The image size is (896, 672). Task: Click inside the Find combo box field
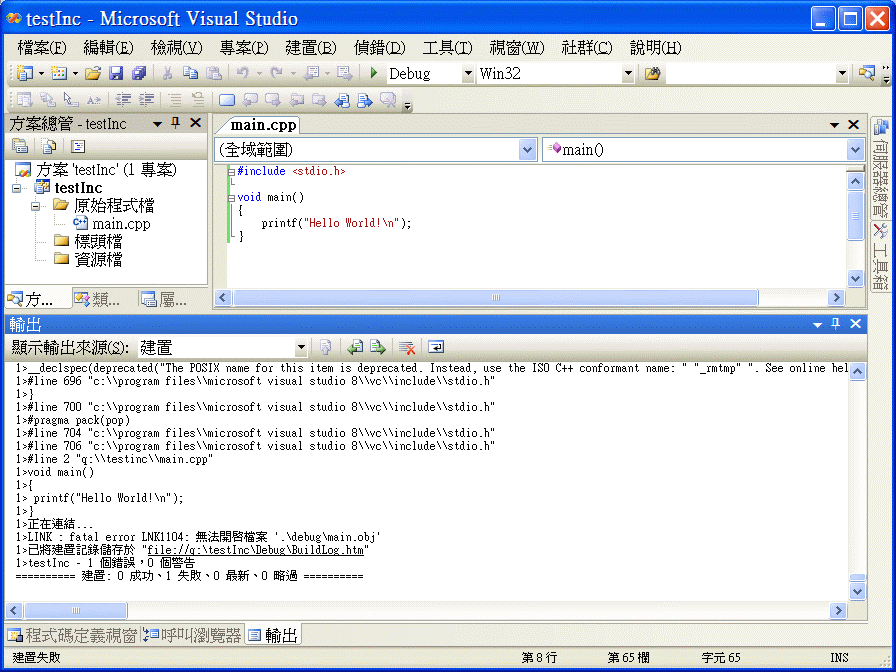[750, 73]
